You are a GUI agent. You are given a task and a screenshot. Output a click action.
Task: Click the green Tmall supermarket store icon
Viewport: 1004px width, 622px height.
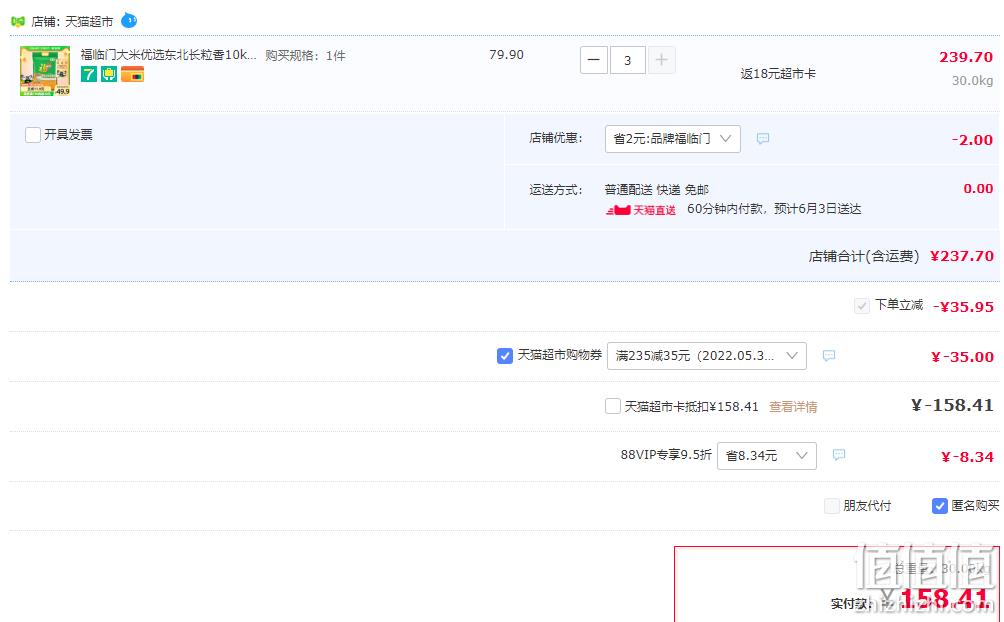[17, 21]
